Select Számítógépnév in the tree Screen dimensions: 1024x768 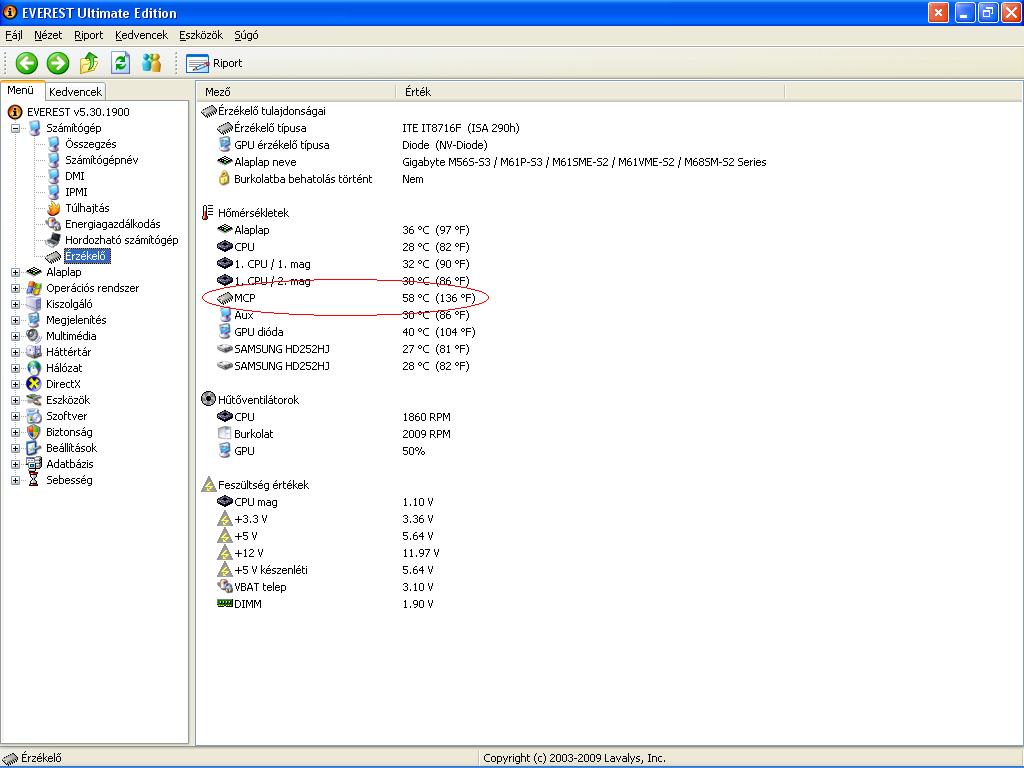pos(101,160)
